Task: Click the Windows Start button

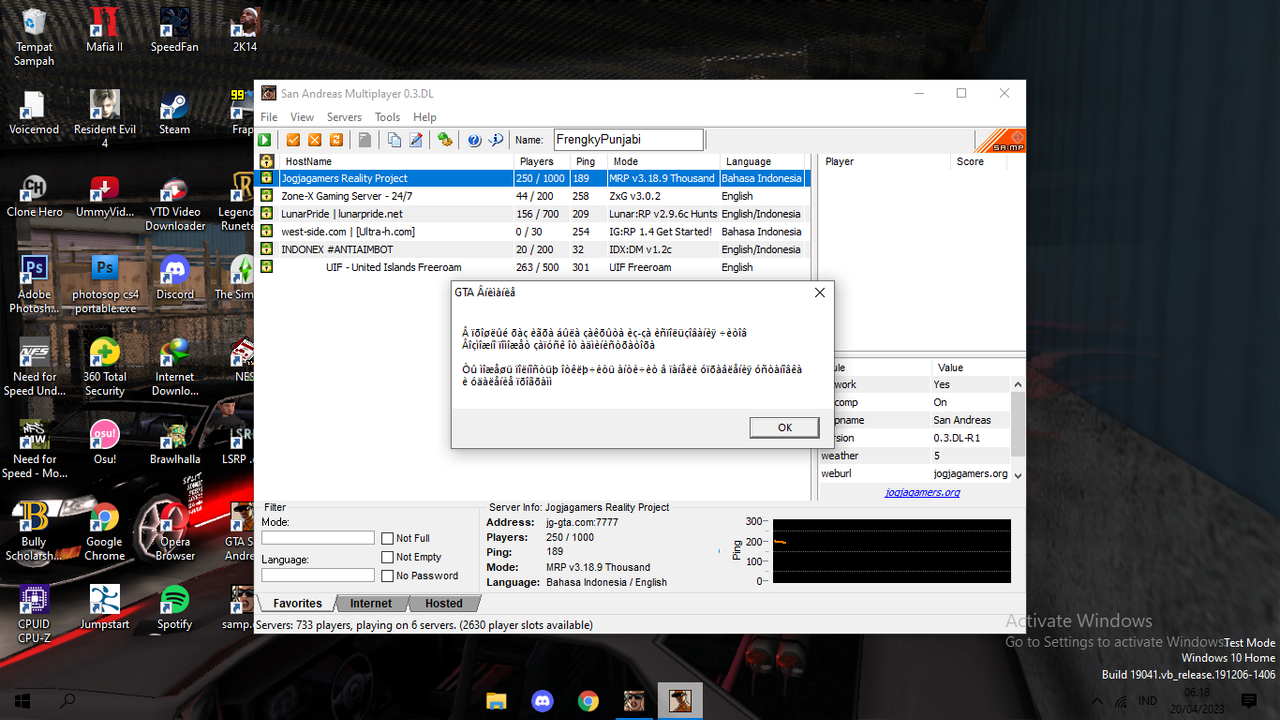Action: [x=22, y=700]
